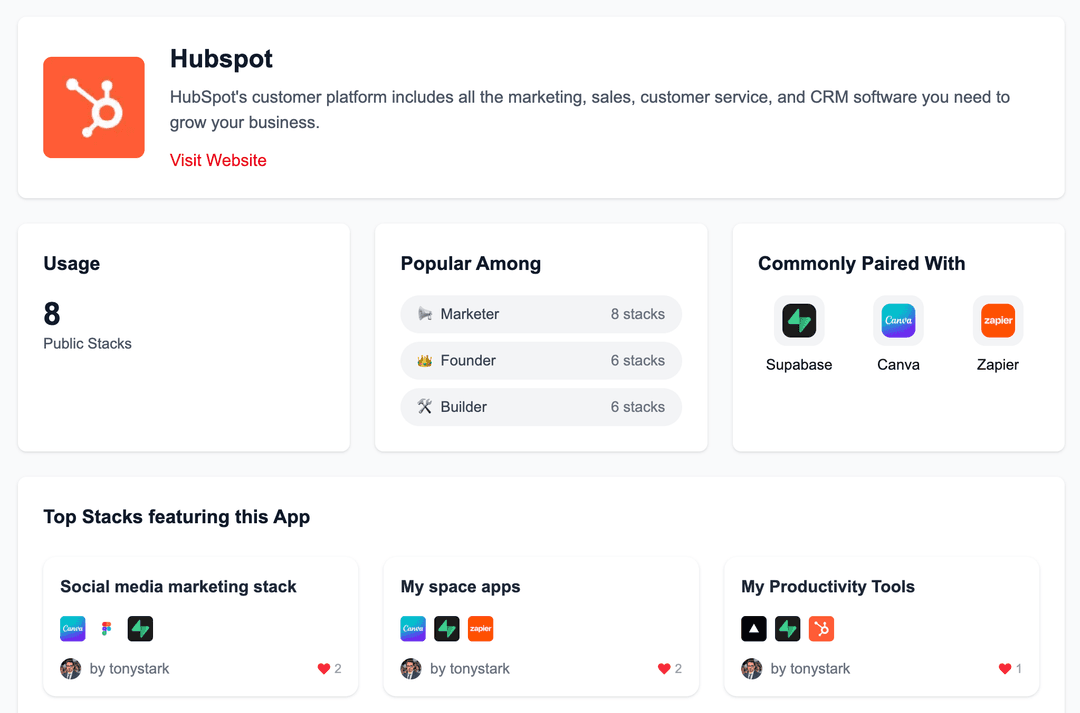Select the Builder stacks row
The image size is (1080, 713).
[541, 407]
